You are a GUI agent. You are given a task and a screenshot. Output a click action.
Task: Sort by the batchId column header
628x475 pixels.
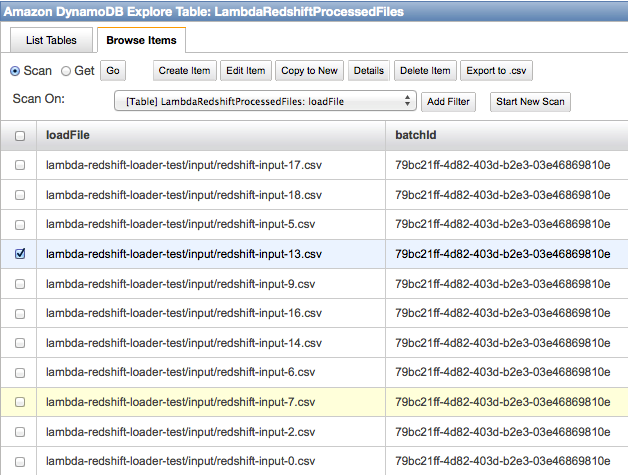point(507,135)
